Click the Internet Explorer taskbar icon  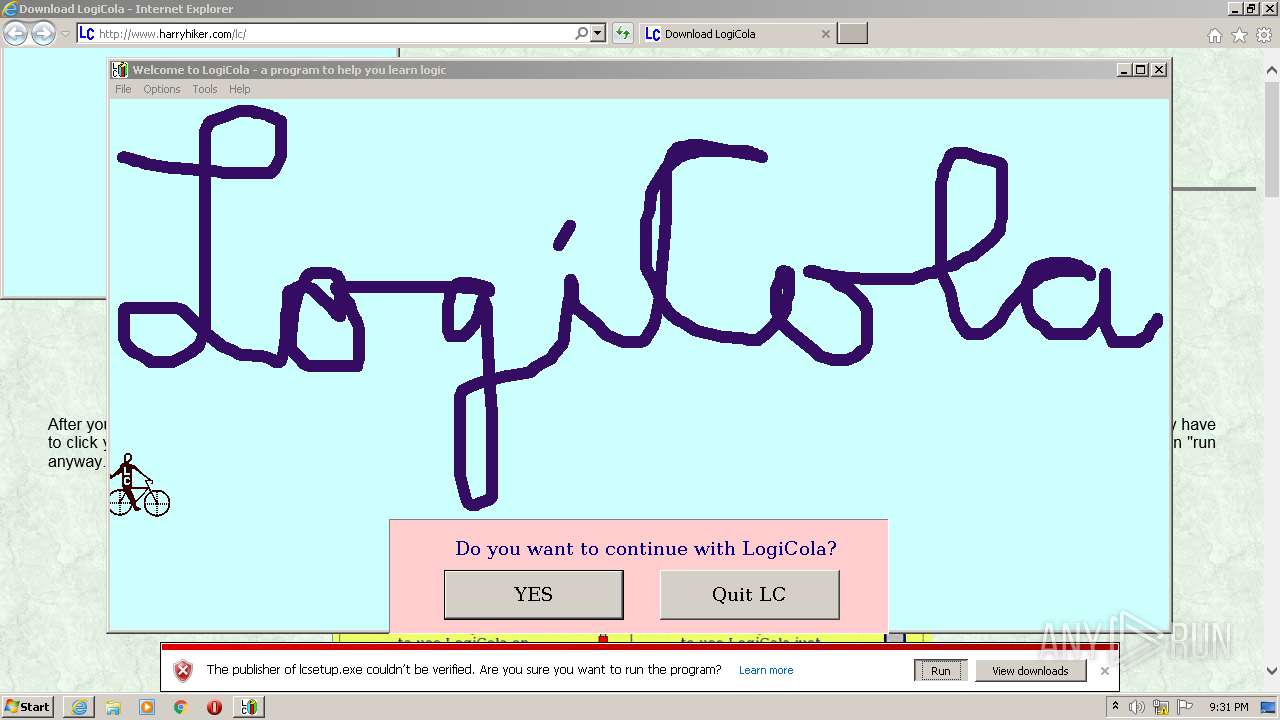point(79,707)
